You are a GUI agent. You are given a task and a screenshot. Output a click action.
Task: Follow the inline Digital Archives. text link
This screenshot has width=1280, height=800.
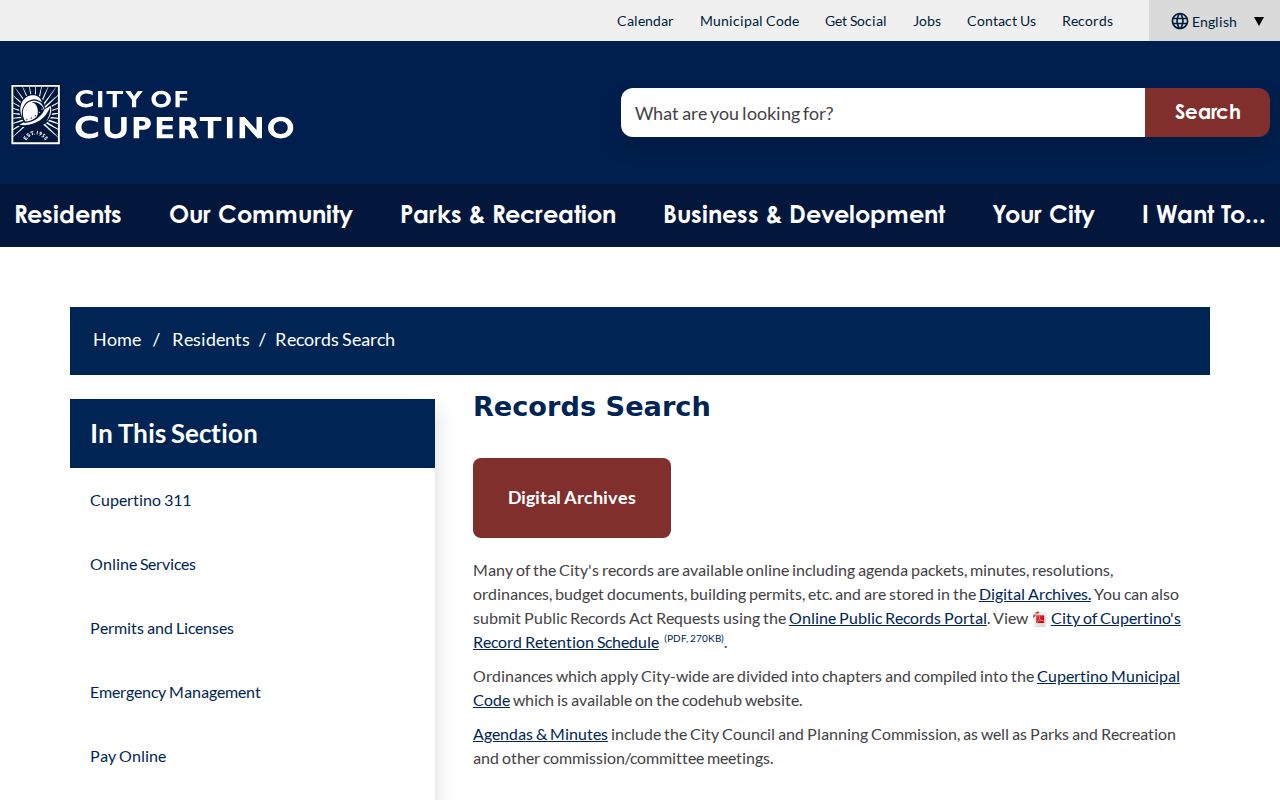click(1035, 594)
